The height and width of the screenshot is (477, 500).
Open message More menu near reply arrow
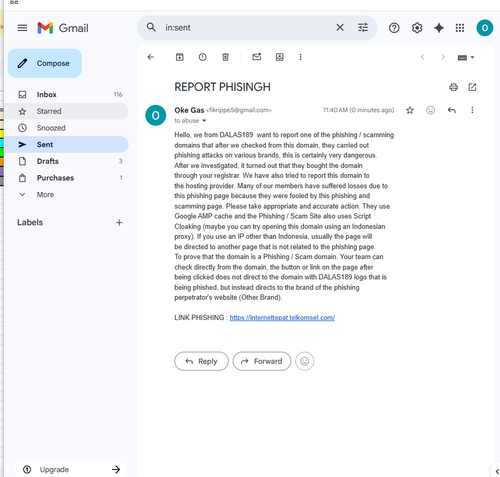pyautogui.click(x=472, y=110)
